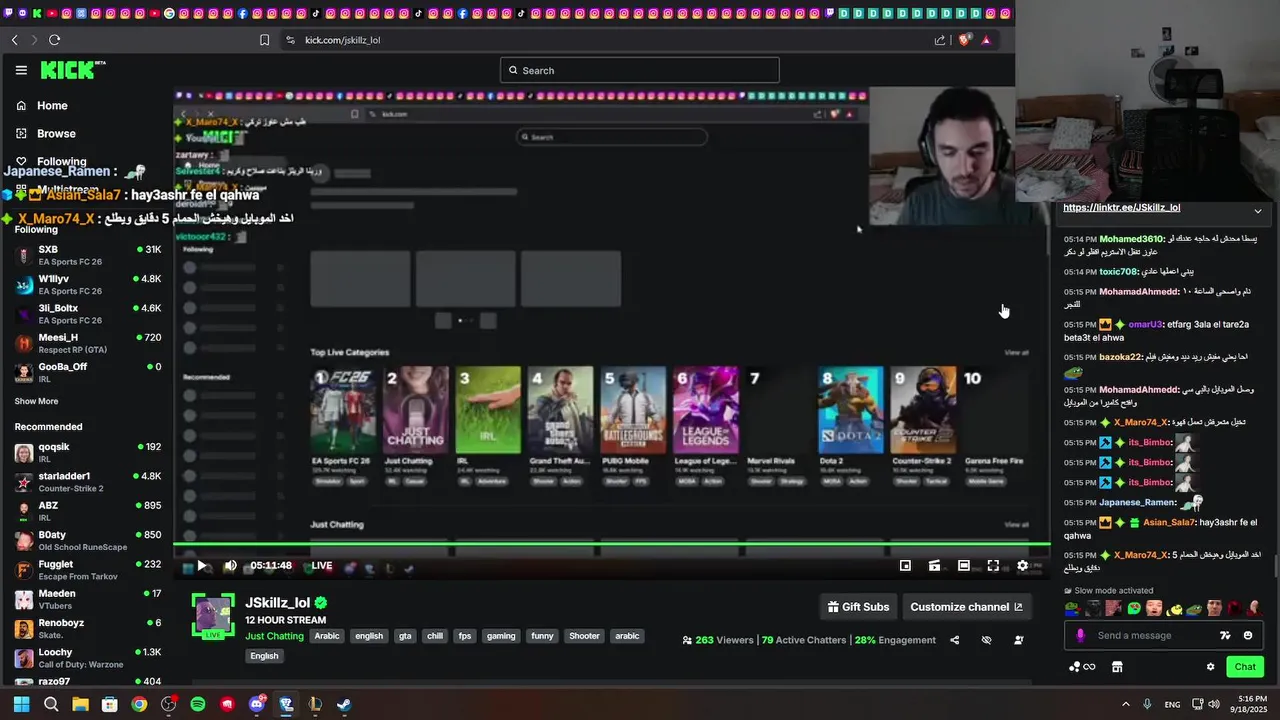Image resolution: width=1280 pixels, height=720 pixels.
Task: Open B0aty Old School RuneScape channel
Action: tap(88, 541)
